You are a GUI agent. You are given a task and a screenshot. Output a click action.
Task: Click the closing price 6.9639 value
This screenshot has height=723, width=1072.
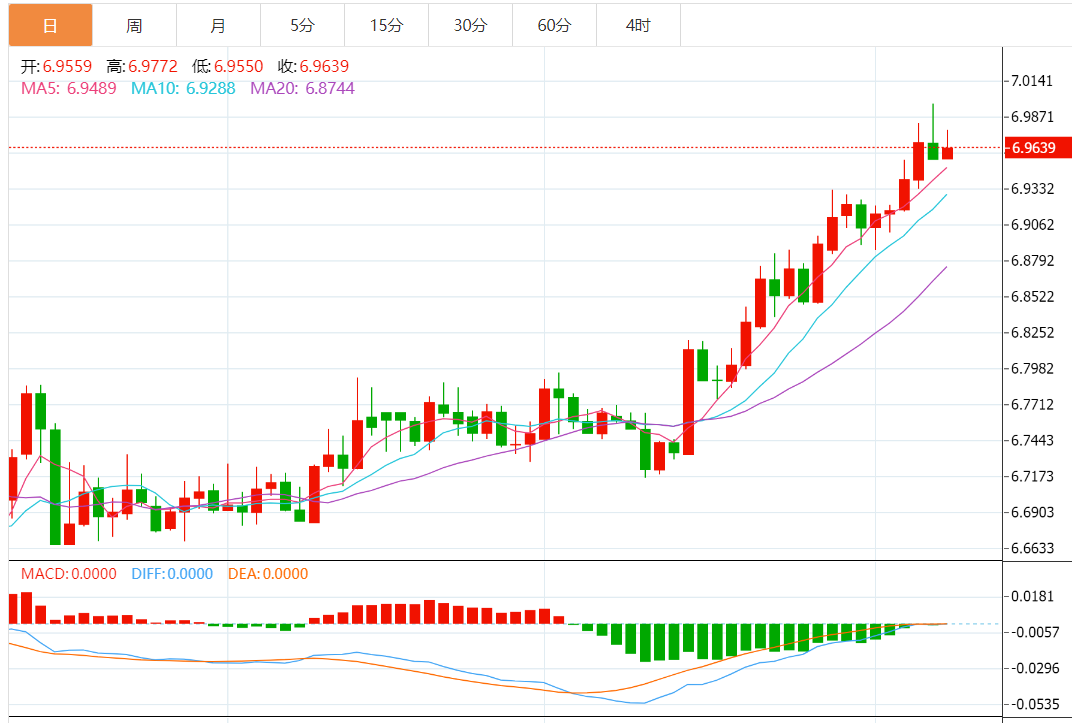(x=324, y=66)
